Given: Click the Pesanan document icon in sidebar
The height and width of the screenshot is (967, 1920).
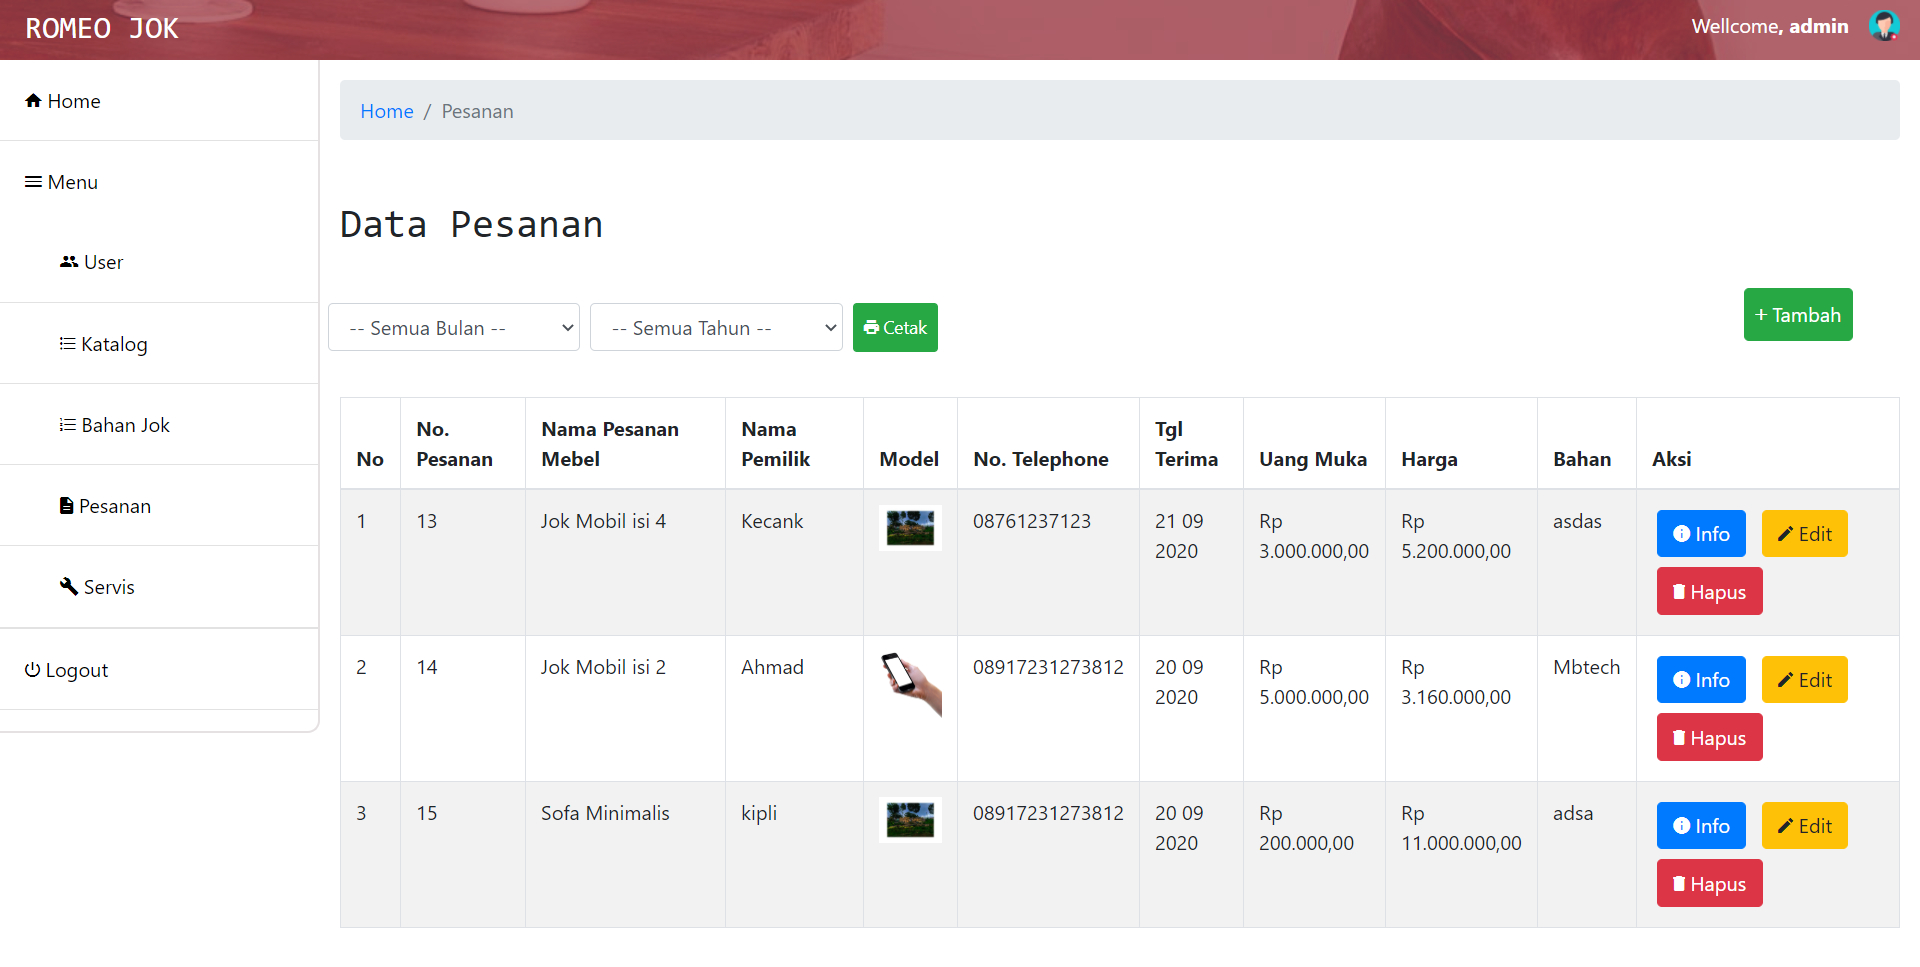Looking at the screenshot, I should (66, 506).
